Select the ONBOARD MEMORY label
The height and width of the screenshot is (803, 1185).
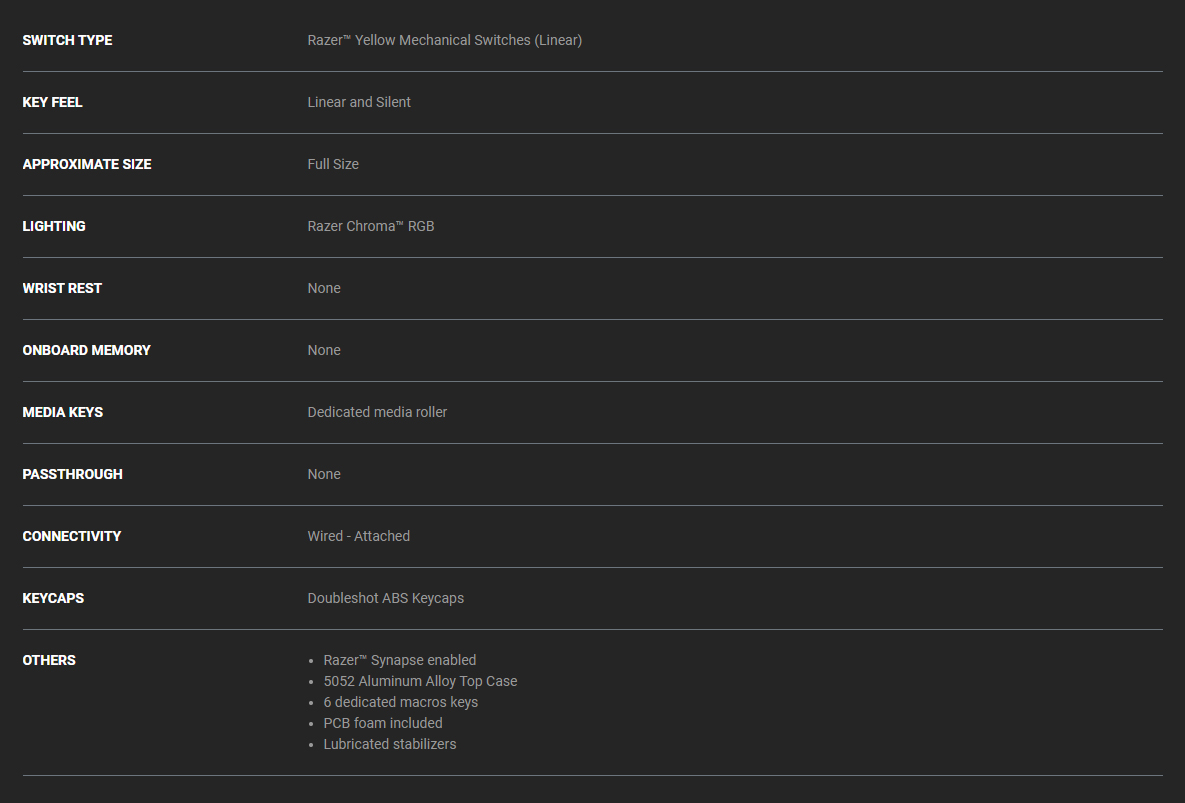tap(86, 350)
